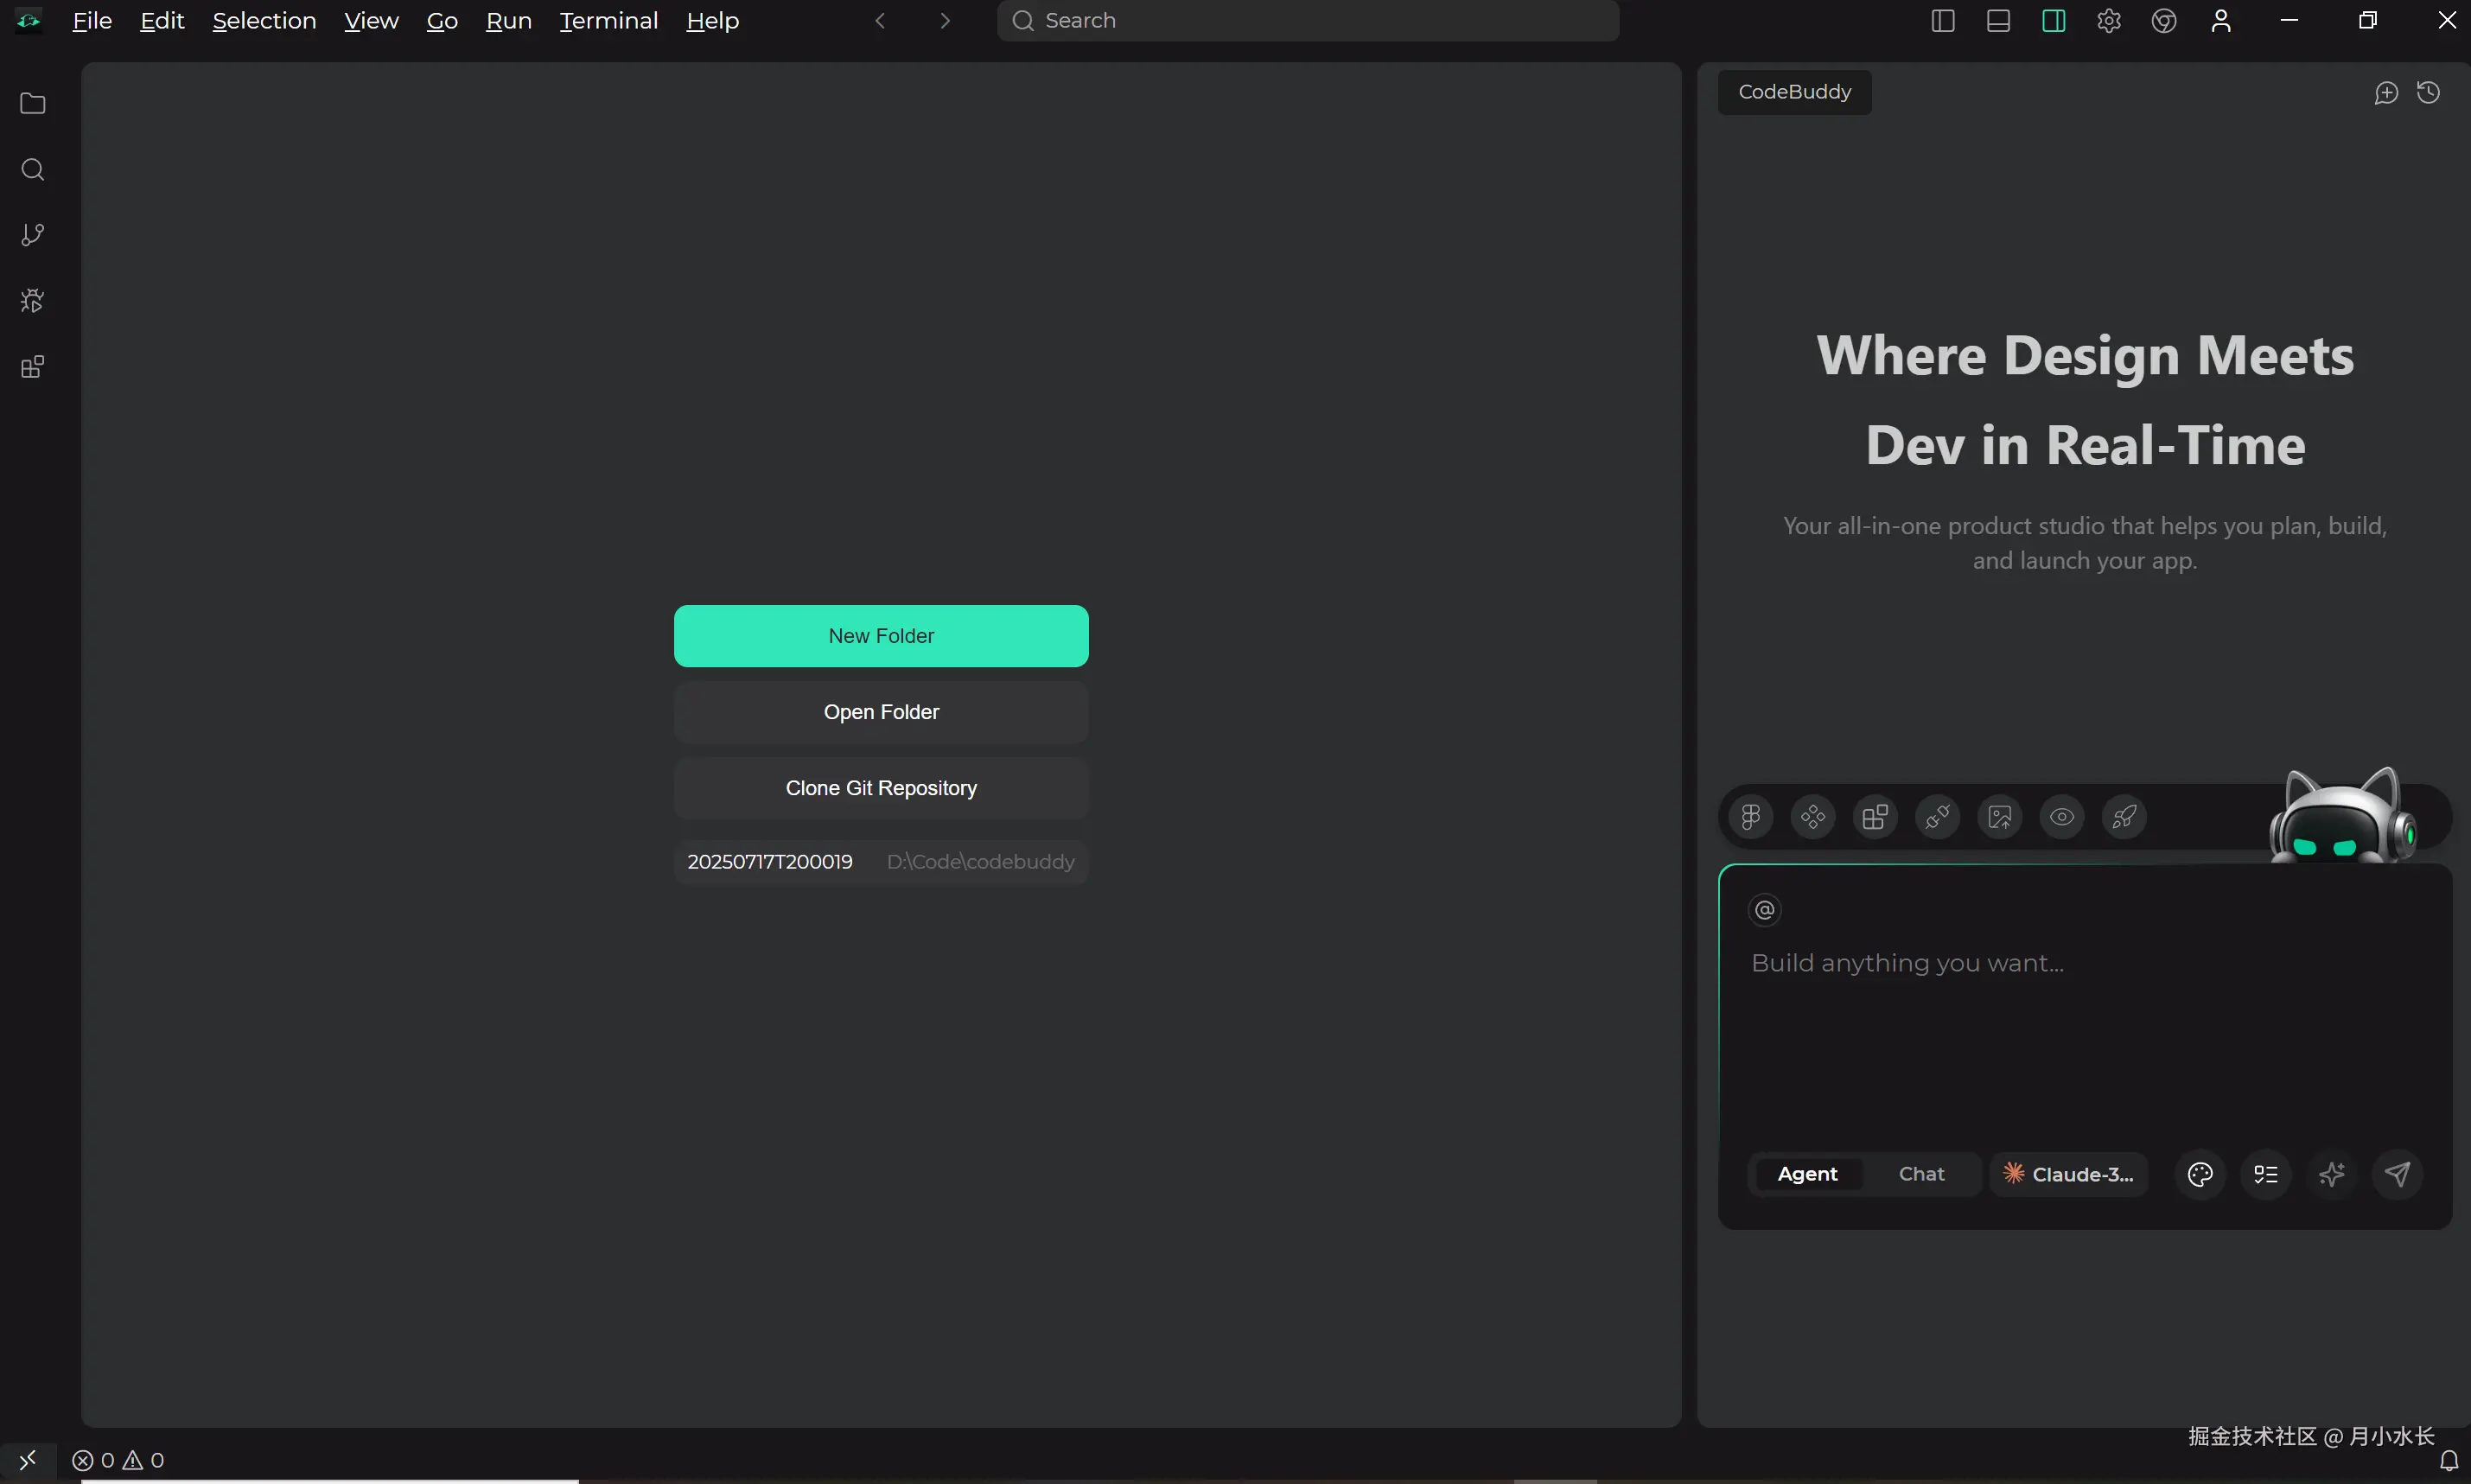Open the checklist rules icon menu

pyautogui.click(x=2265, y=1174)
